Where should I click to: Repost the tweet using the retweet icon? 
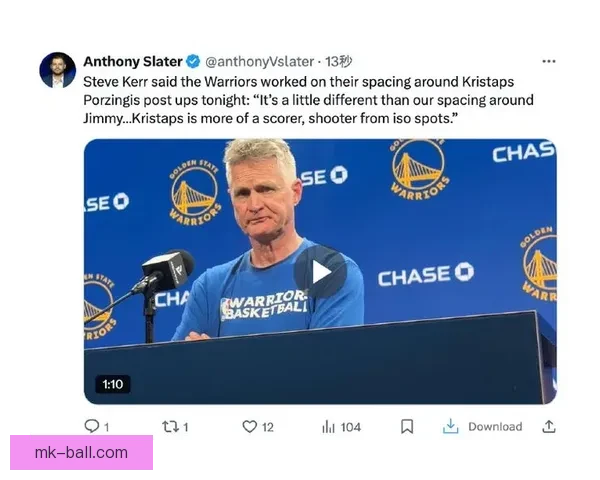[169, 426]
